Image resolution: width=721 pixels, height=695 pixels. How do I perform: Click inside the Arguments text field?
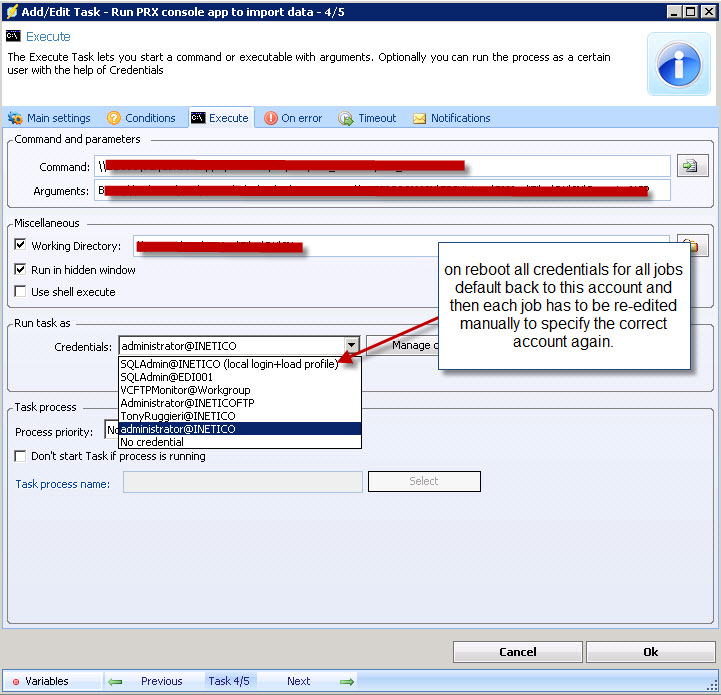pyautogui.click(x=380, y=190)
